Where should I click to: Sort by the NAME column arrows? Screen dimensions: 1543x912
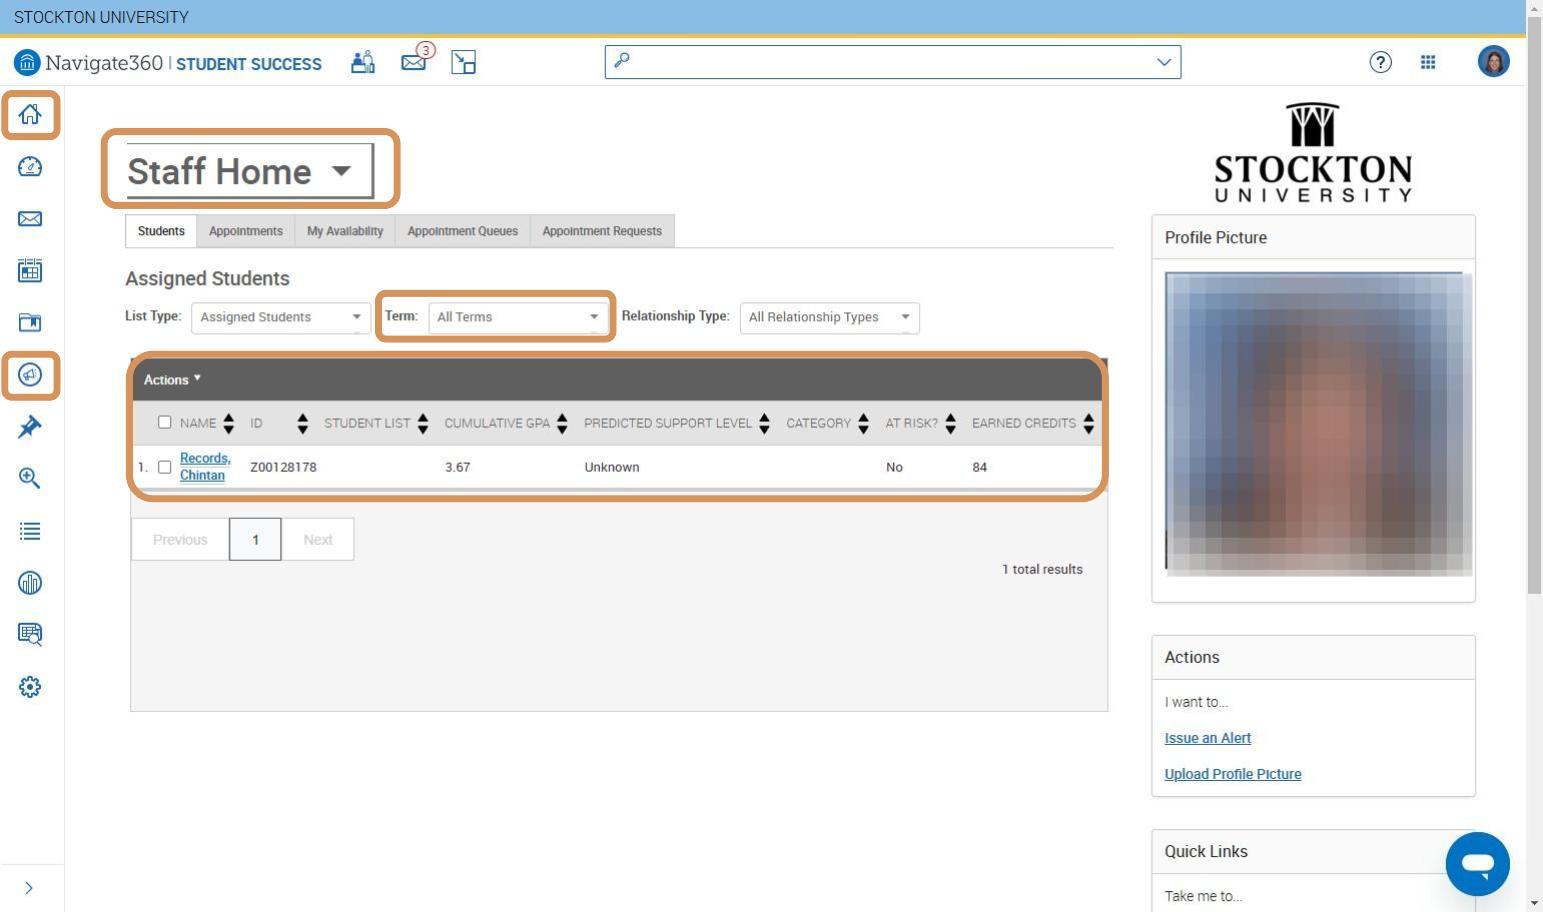point(228,424)
